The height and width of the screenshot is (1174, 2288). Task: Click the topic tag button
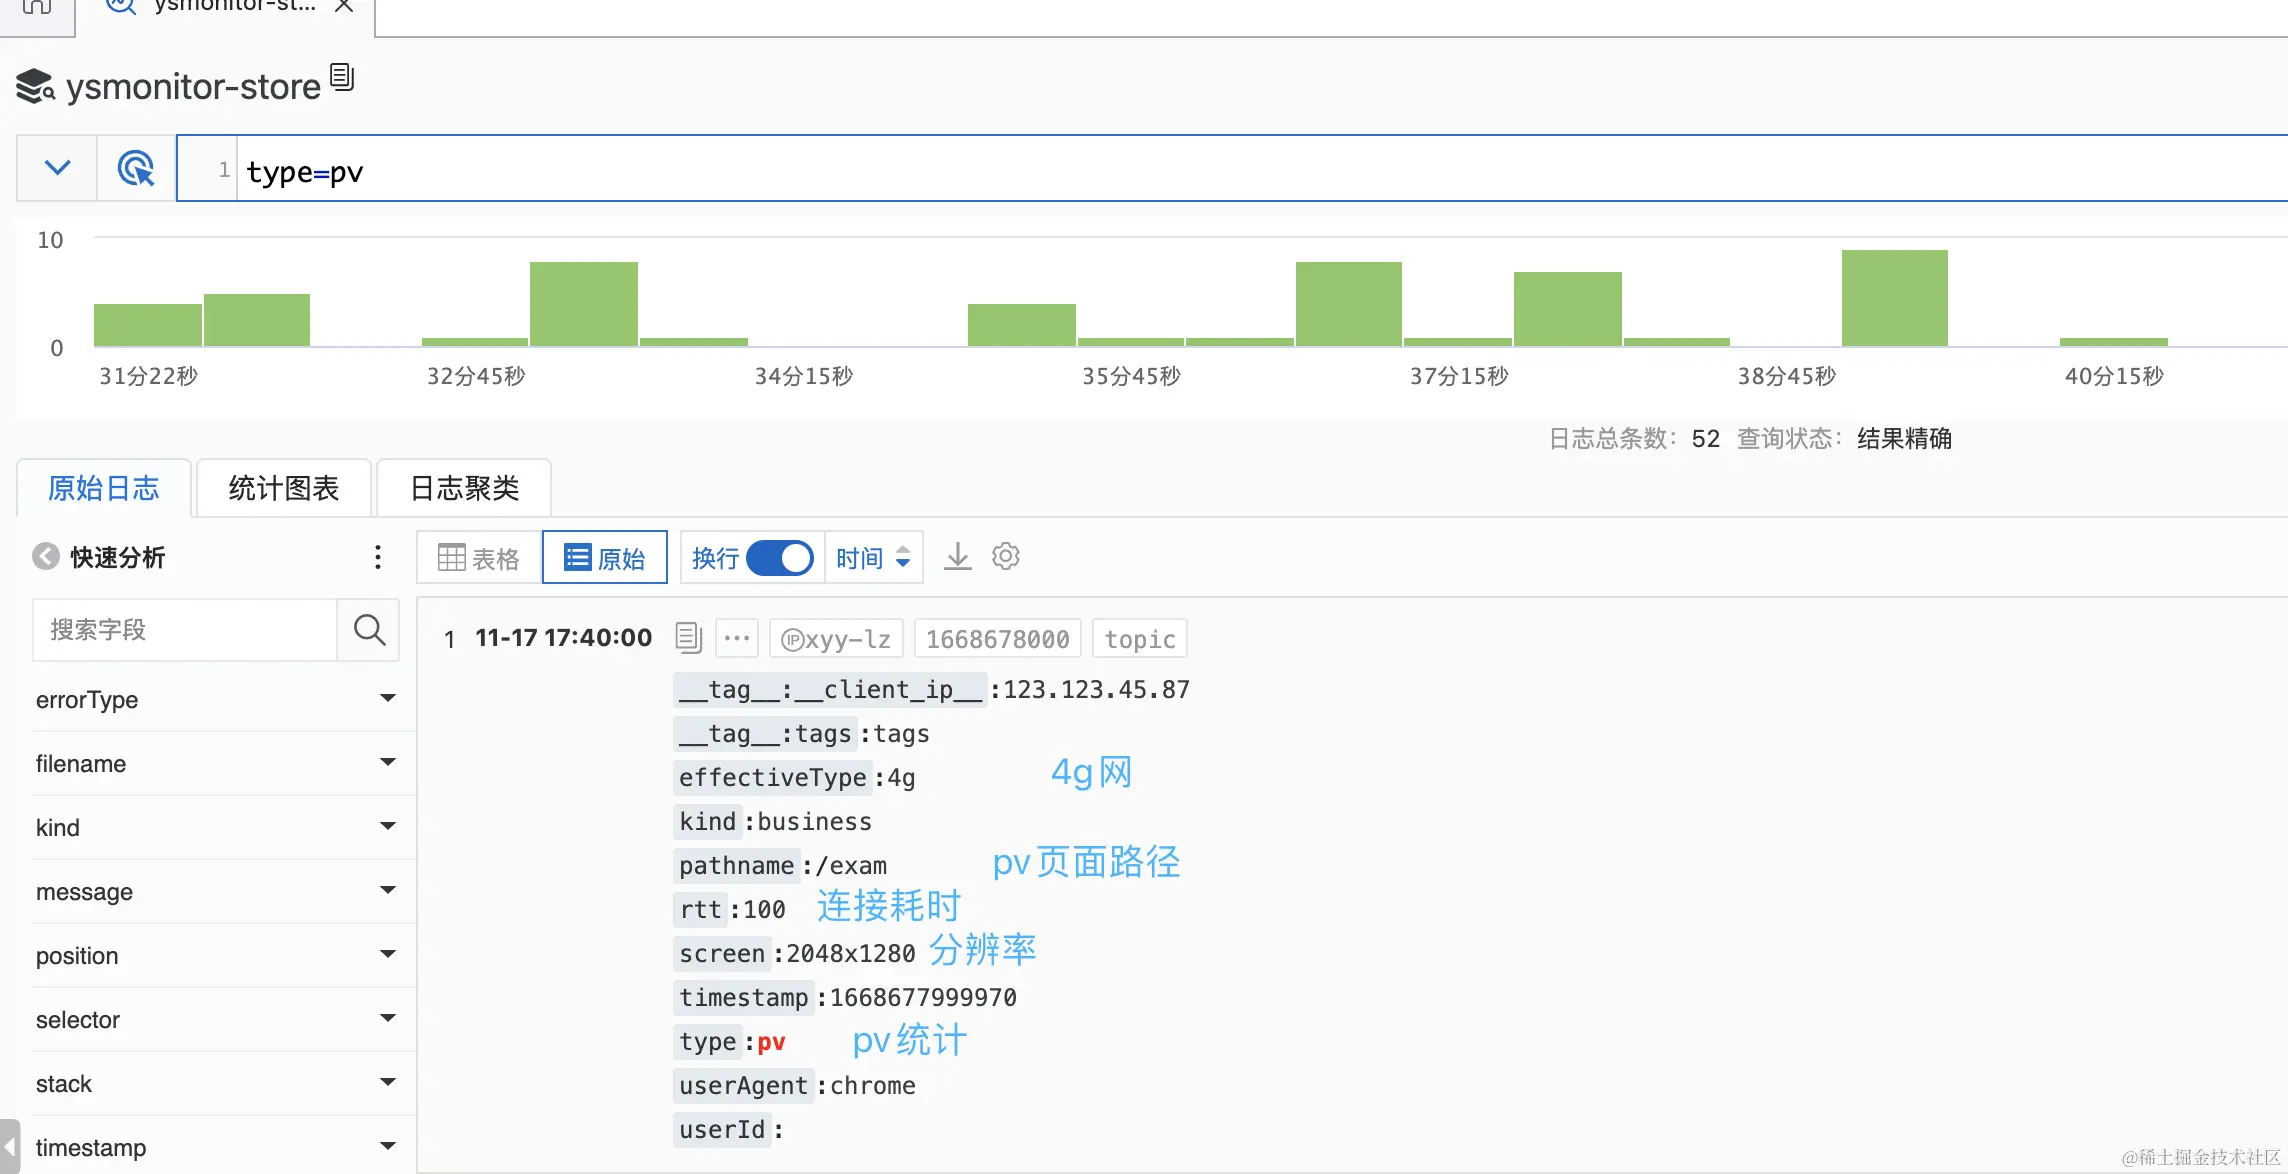pos(1139,639)
